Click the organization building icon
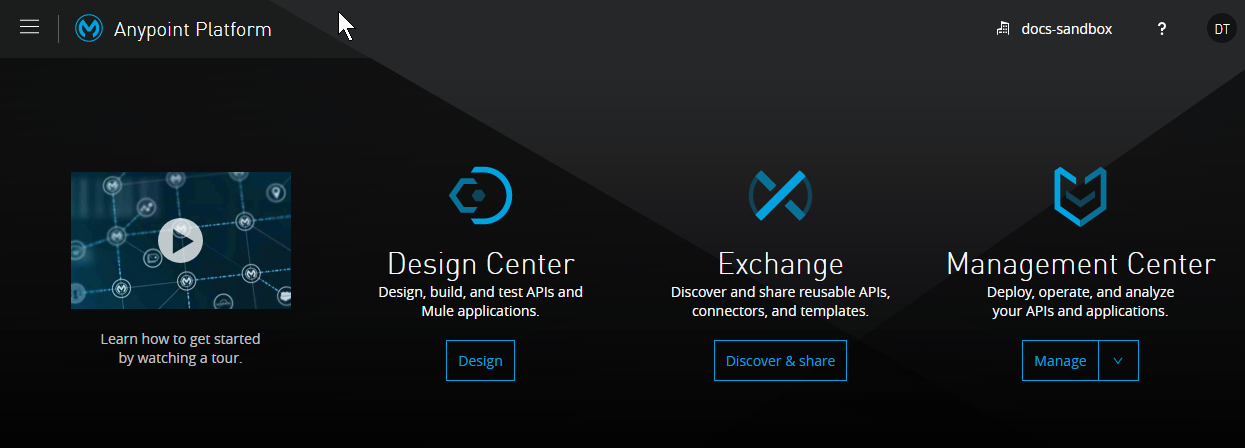Image resolution: width=1245 pixels, height=448 pixels. tap(1003, 29)
